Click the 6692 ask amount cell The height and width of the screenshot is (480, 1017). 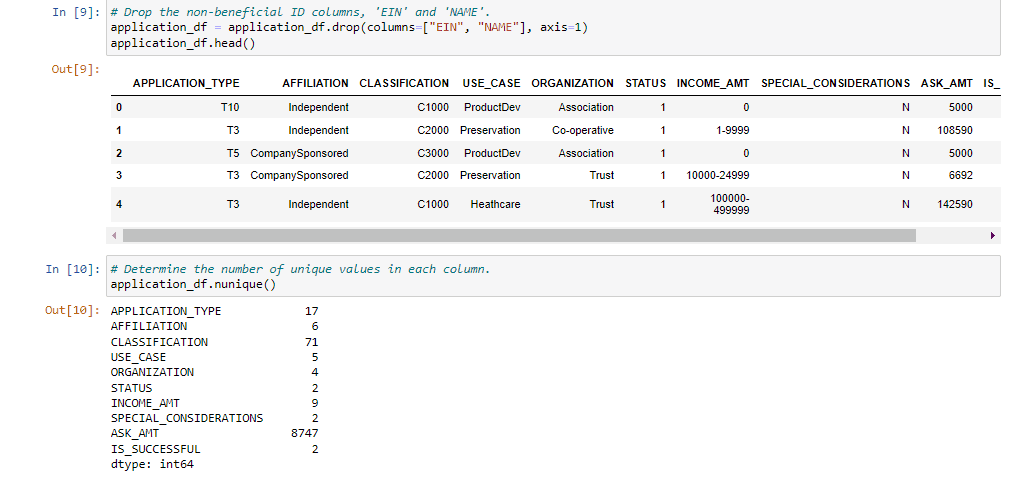961,175
